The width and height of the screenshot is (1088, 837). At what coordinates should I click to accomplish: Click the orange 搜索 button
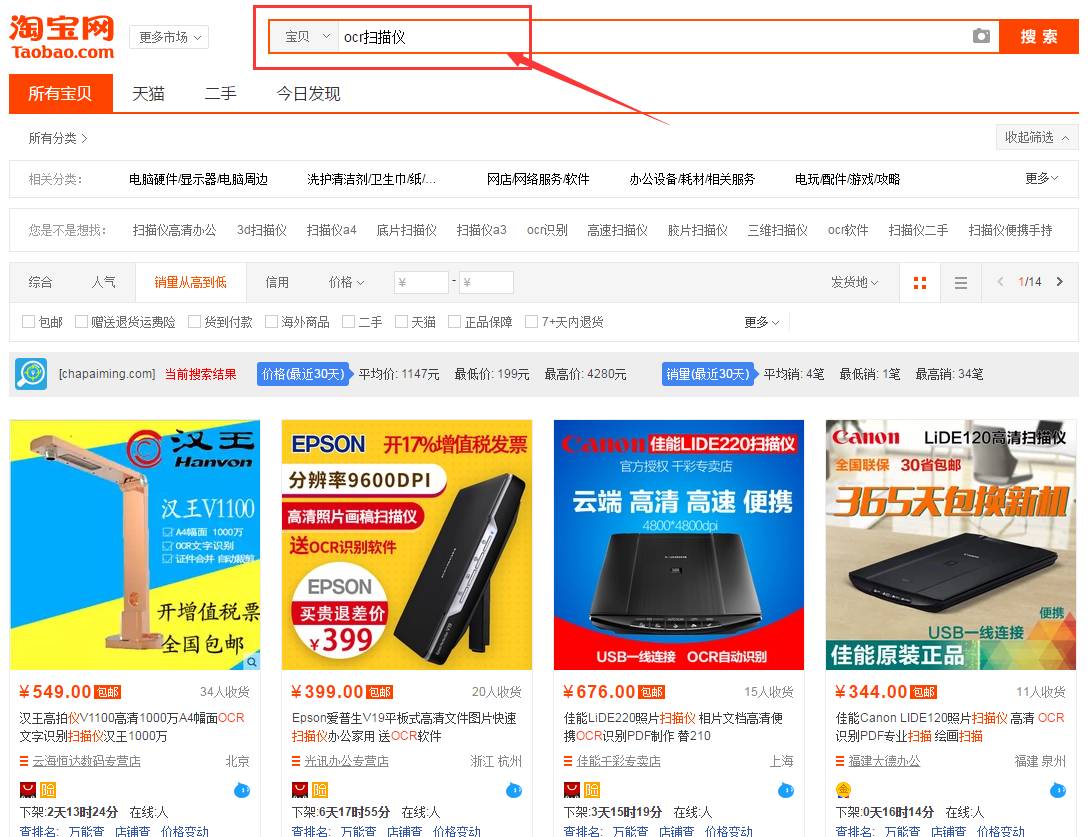[x=1039, y=37]
